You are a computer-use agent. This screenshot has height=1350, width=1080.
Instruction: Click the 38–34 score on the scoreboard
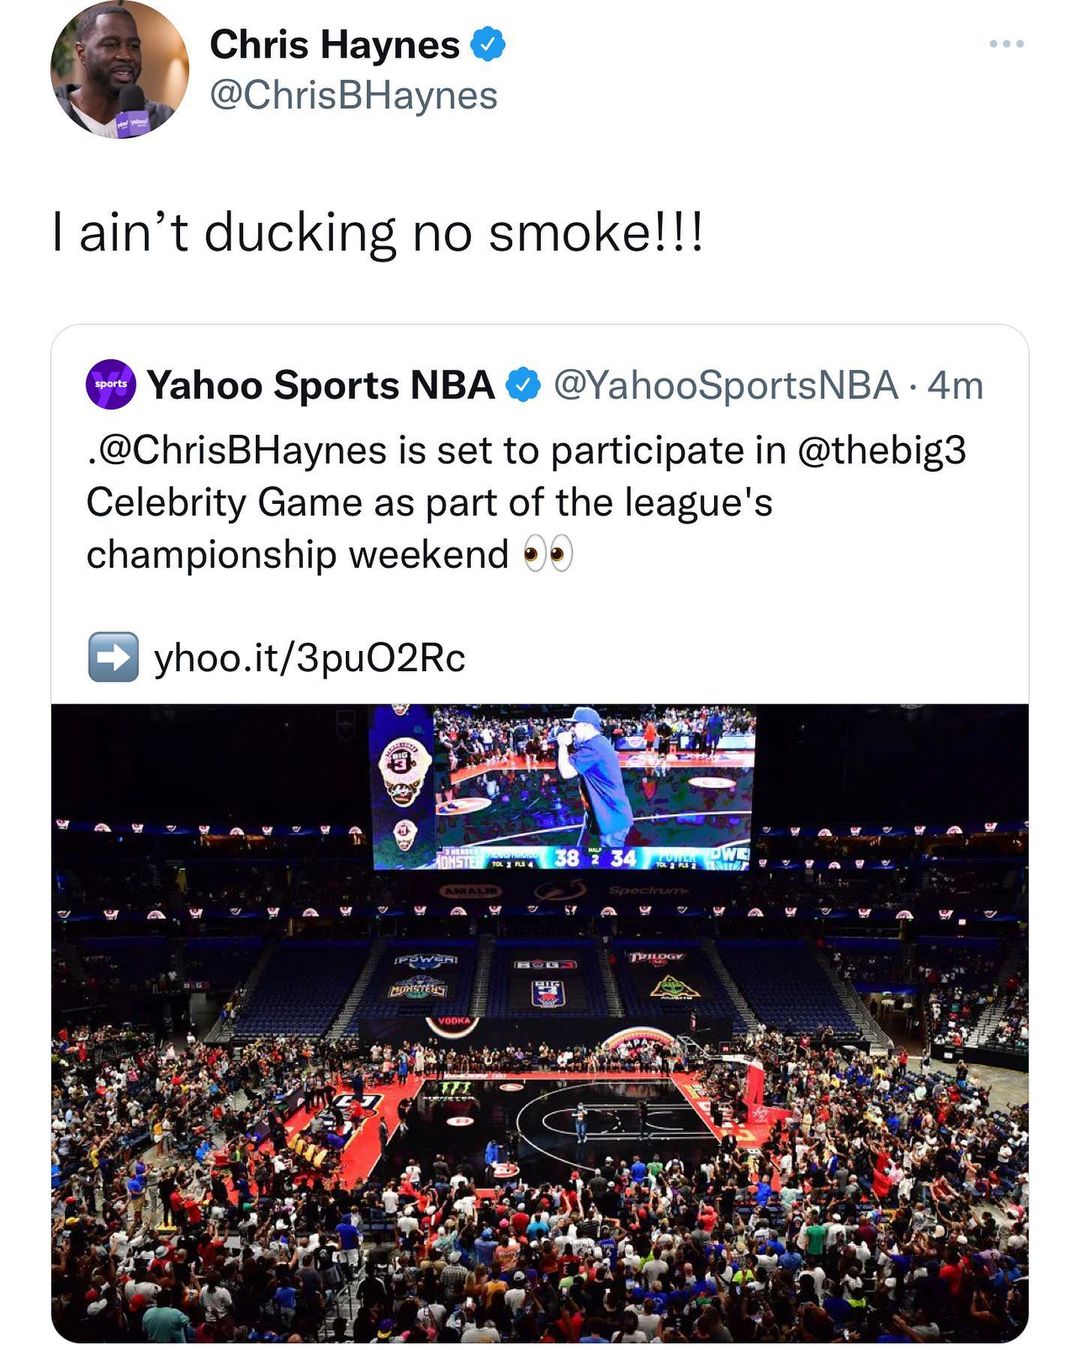(x=595, y=858)
